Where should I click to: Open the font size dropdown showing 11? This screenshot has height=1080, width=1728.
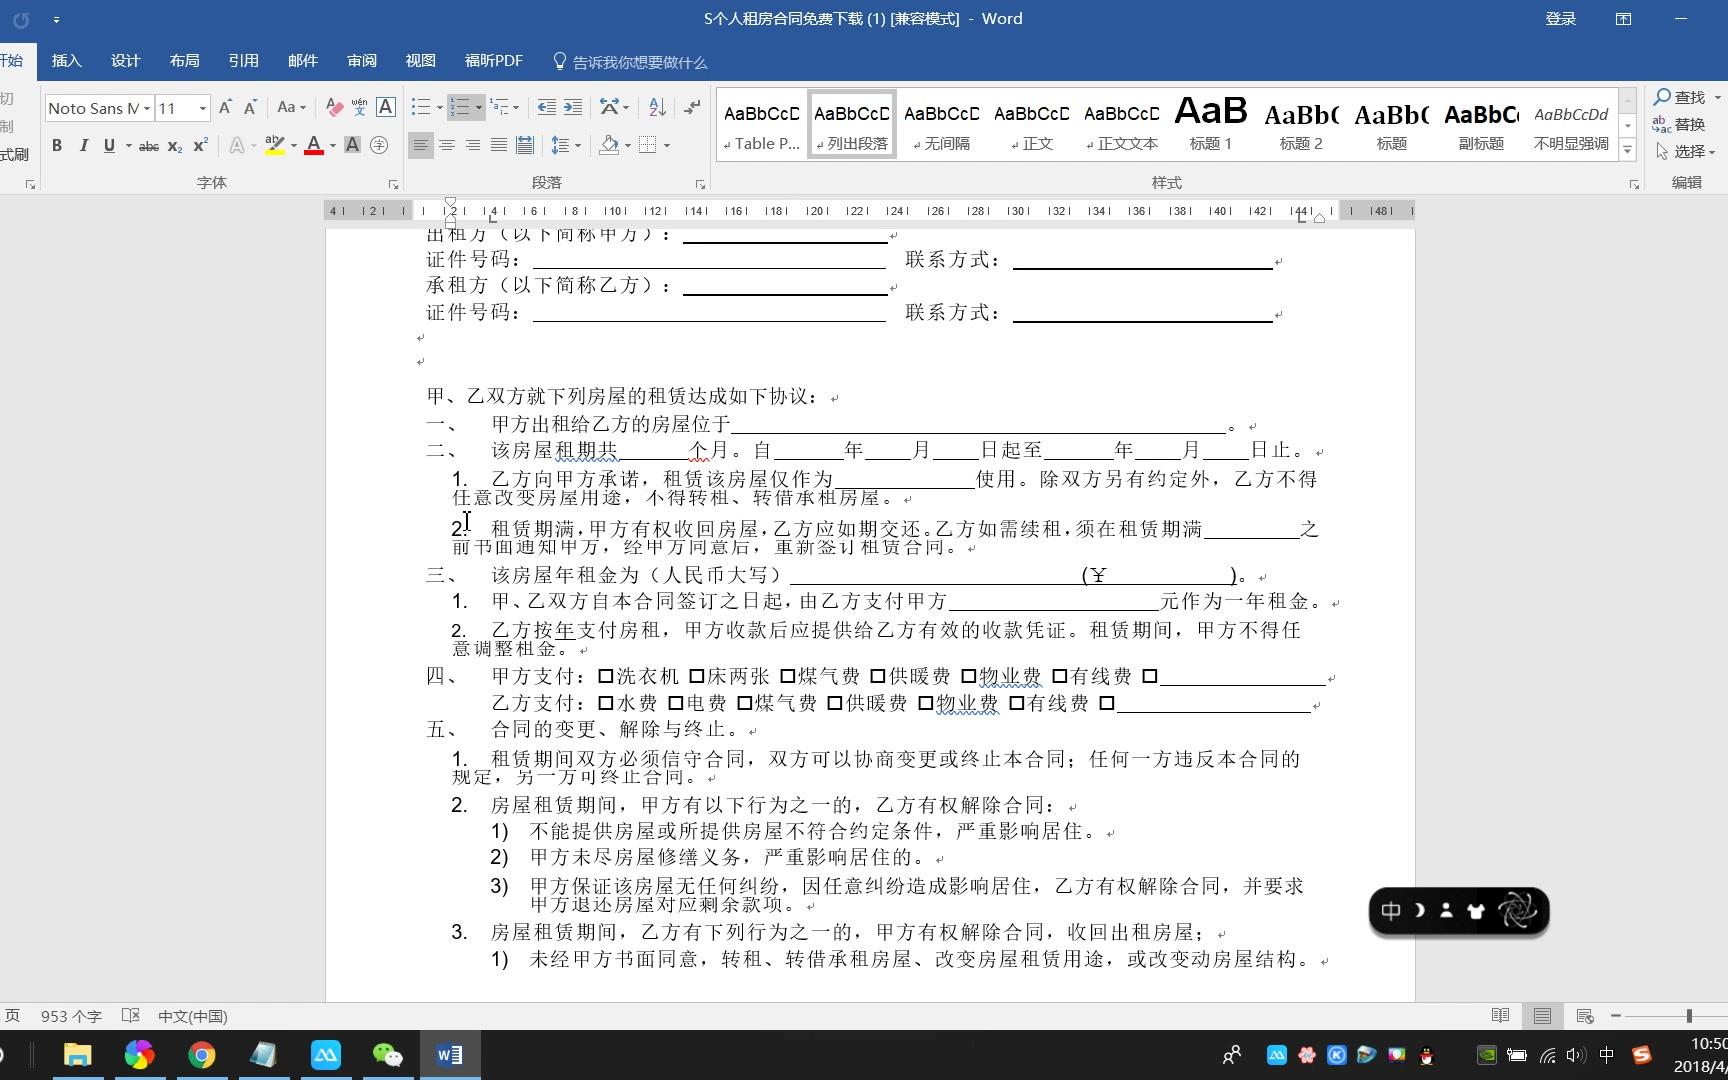pyautogui.click(x=203, y=108)
